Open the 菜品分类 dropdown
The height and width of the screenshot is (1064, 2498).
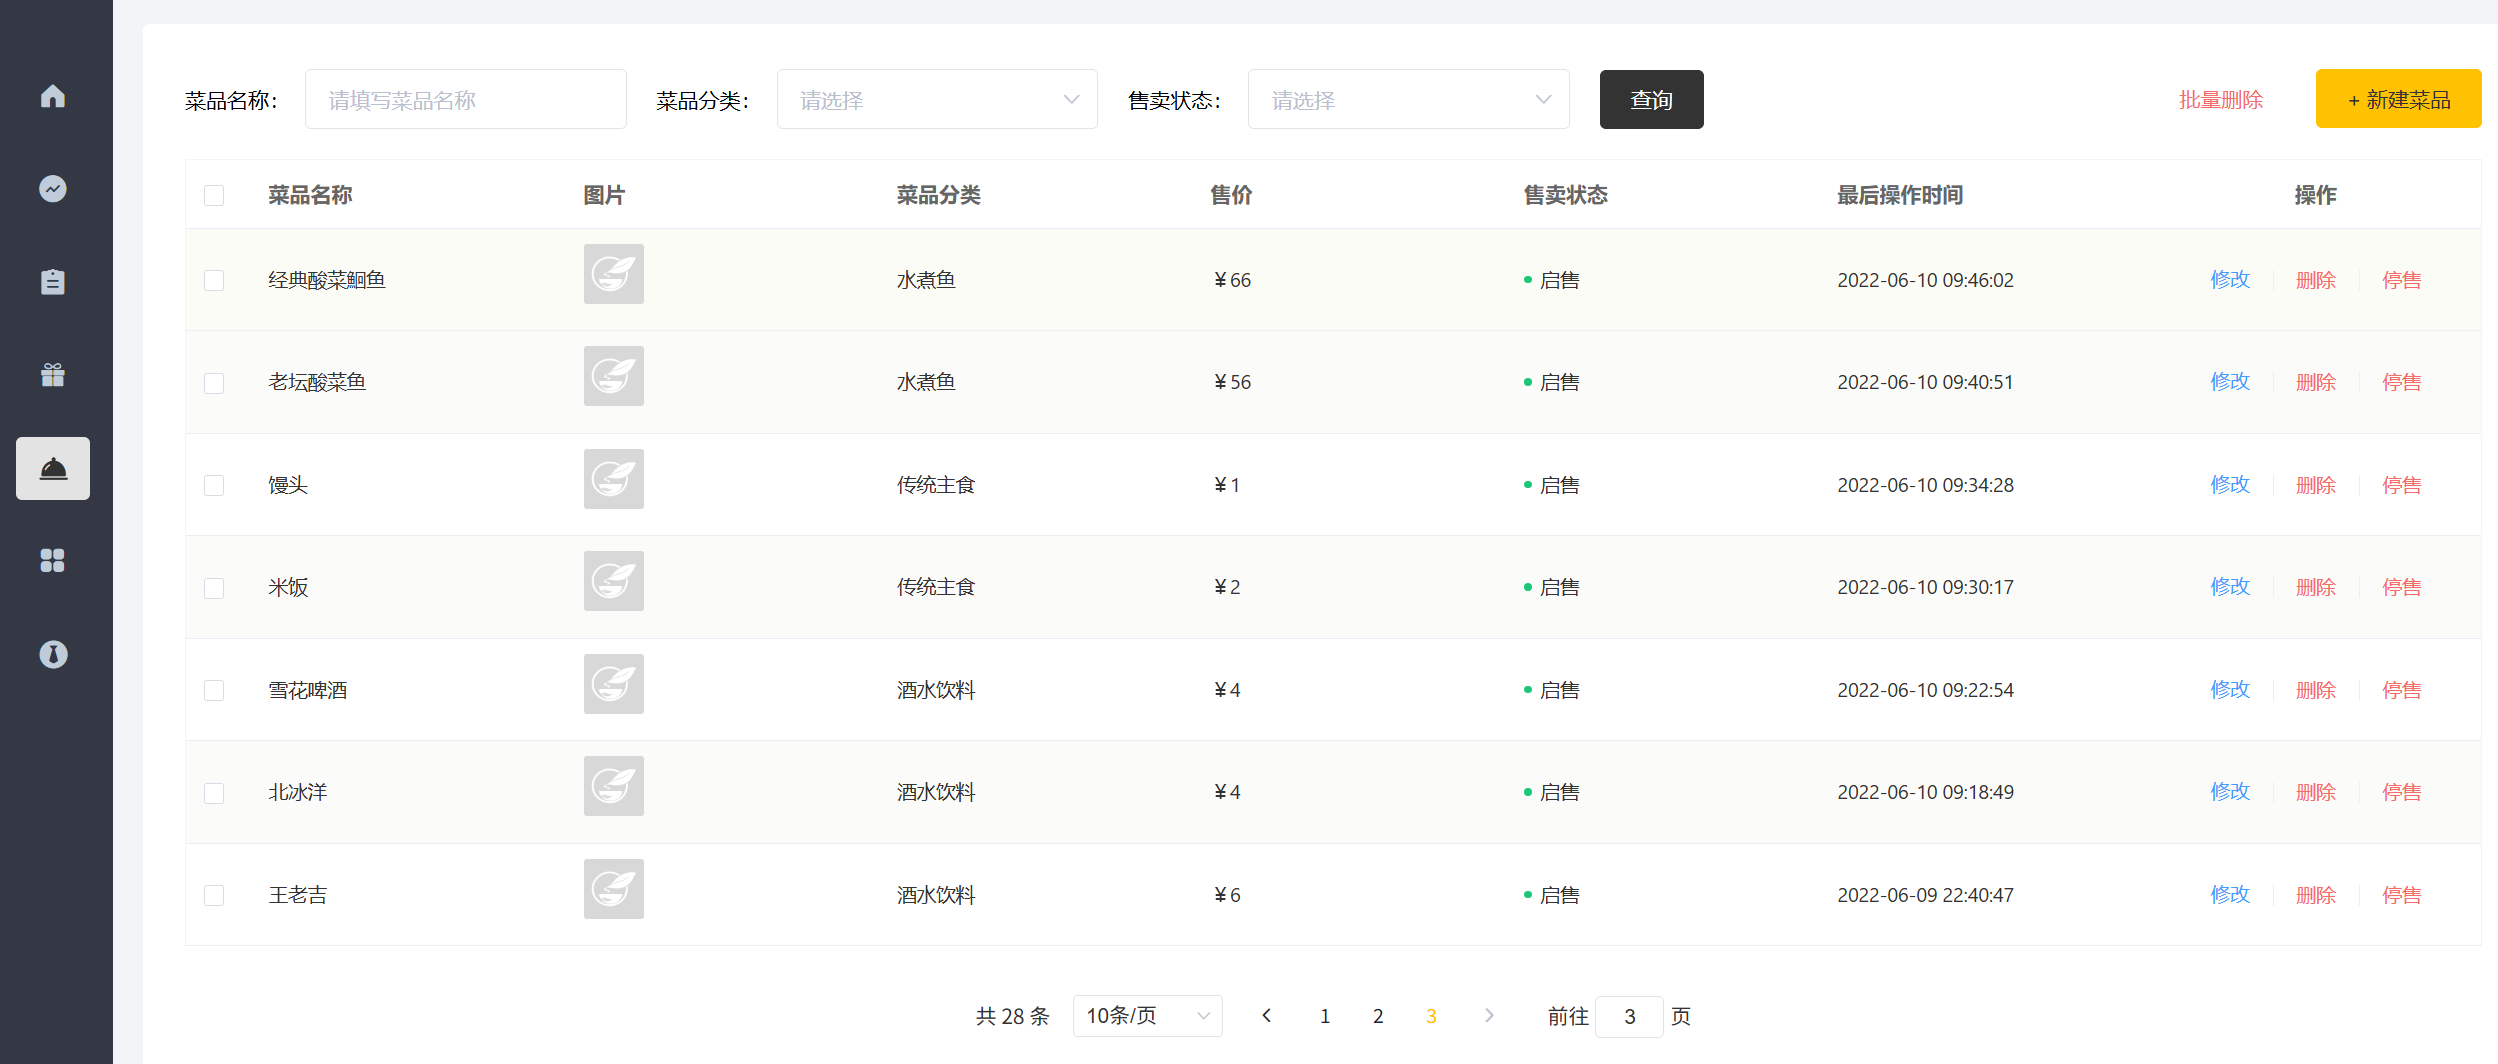pos(937,99)
